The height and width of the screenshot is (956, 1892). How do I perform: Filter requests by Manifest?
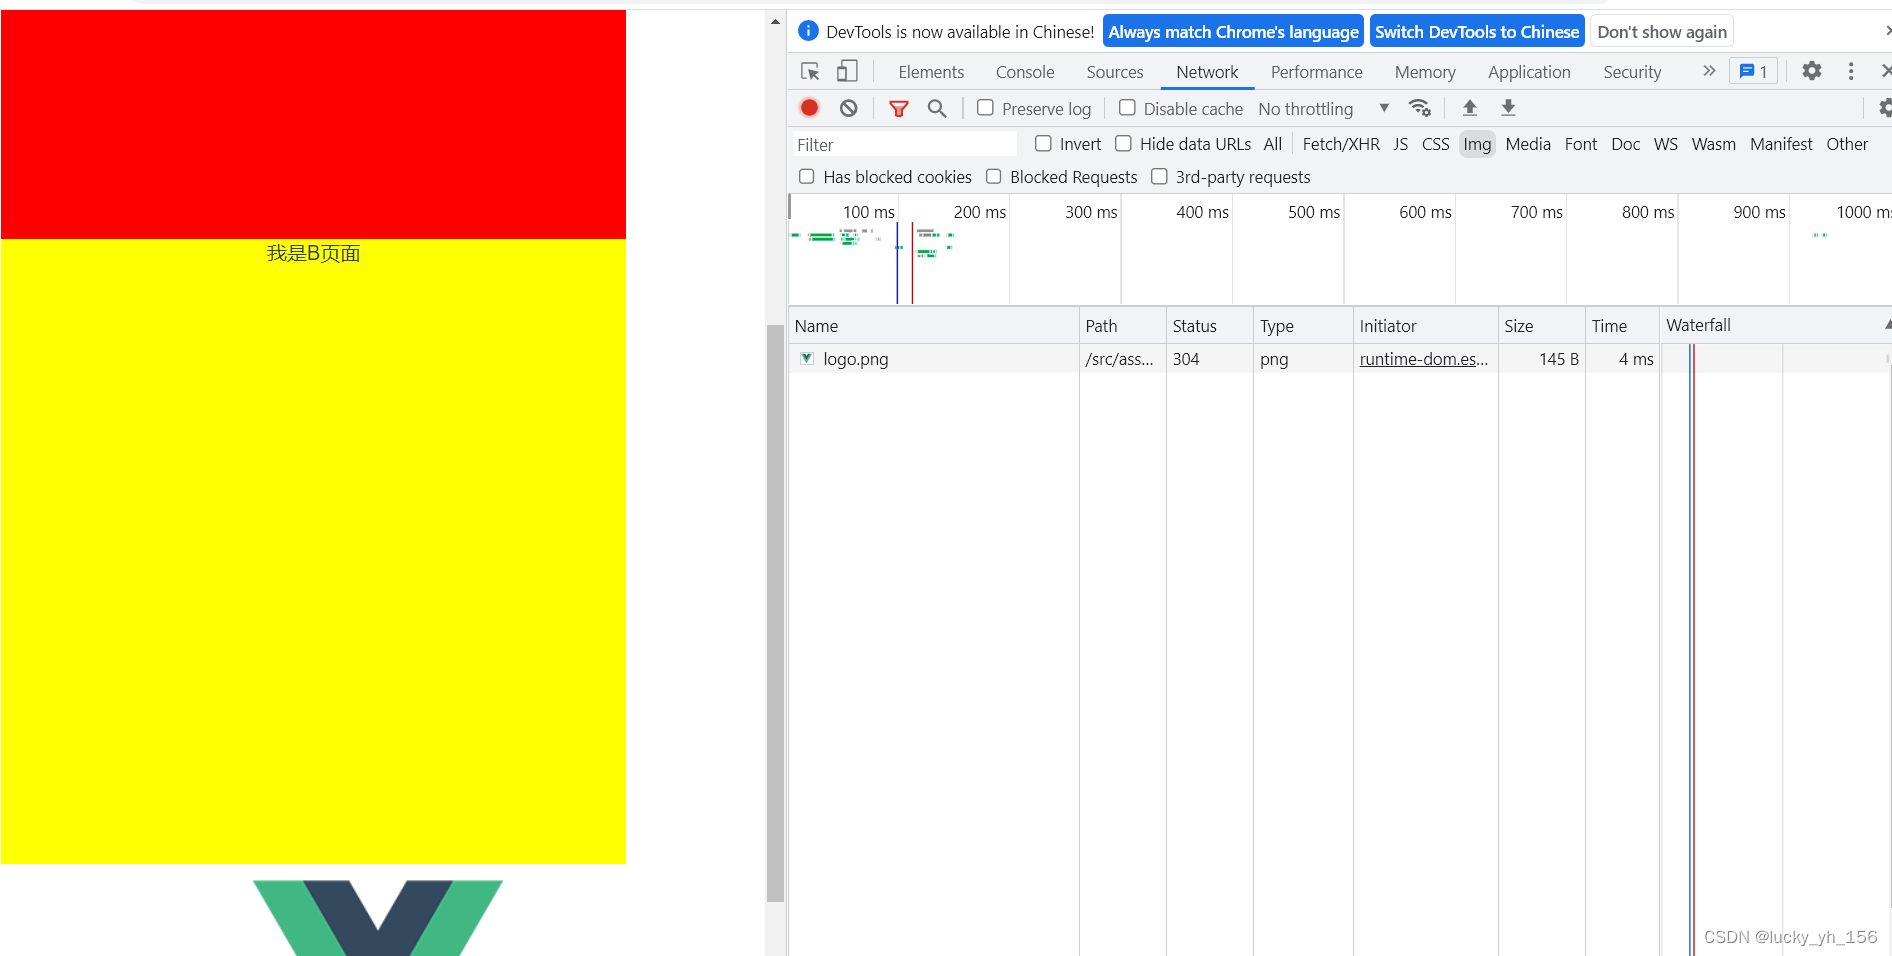(x=1781, y=144)
